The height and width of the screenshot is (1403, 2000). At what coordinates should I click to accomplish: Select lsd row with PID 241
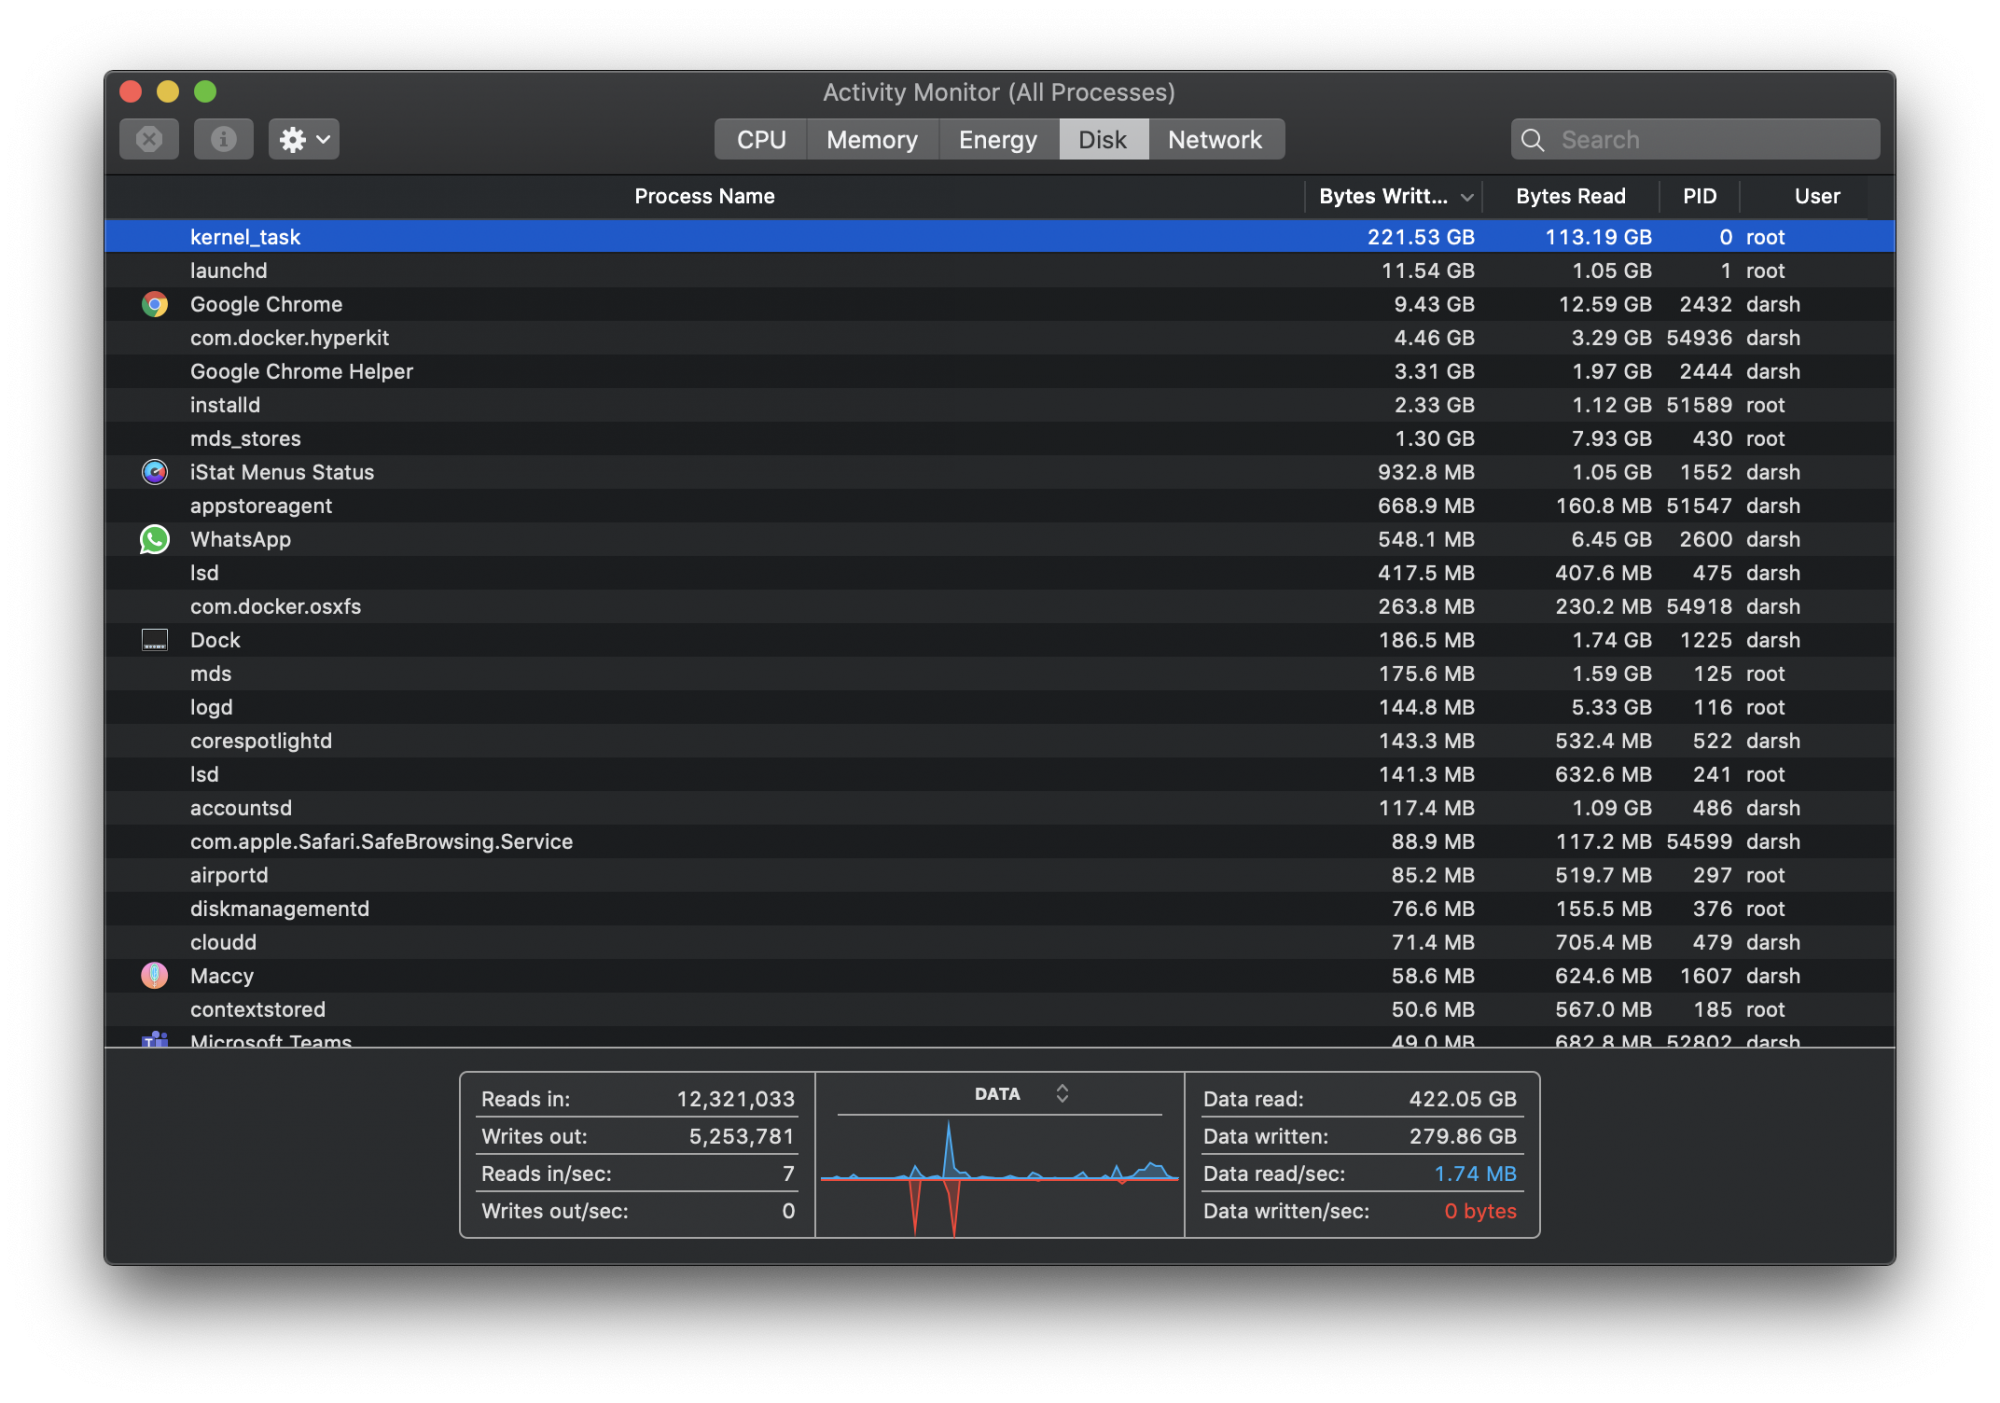tap(1000, 775)
